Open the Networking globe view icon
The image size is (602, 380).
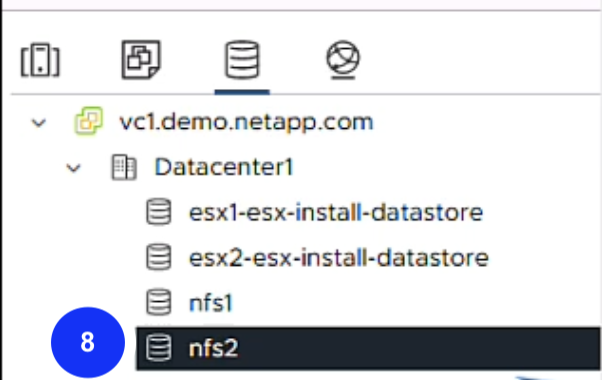tap(343, 59)
